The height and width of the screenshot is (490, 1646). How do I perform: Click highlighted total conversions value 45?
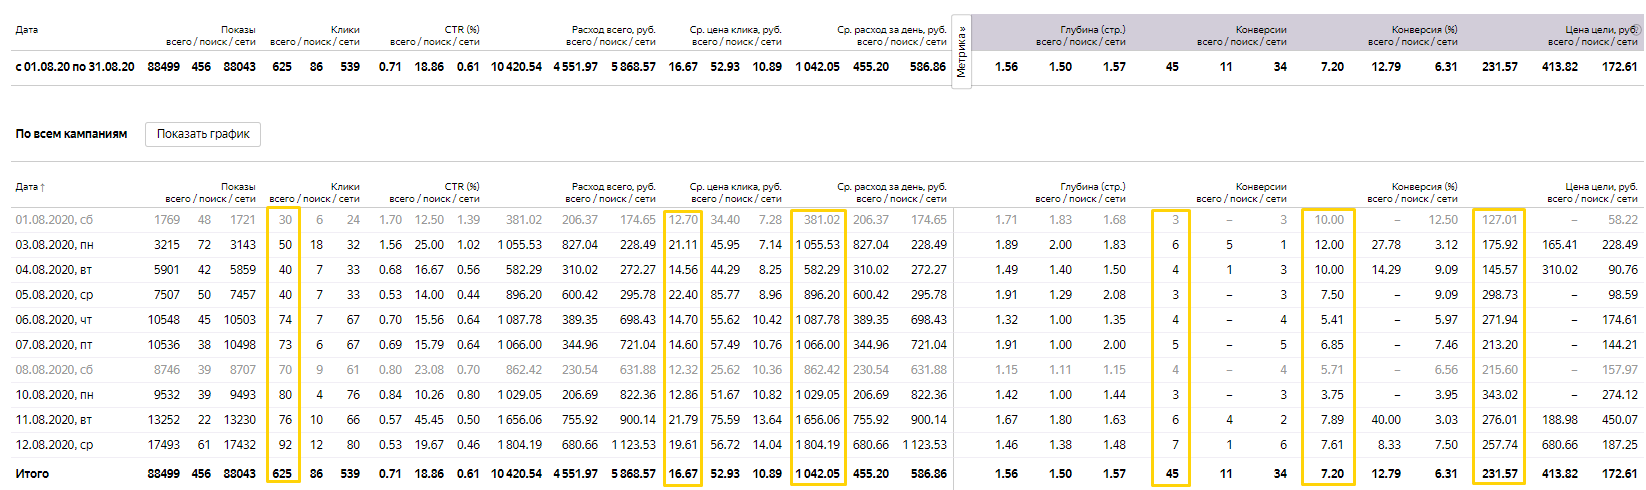[1171, 474]
